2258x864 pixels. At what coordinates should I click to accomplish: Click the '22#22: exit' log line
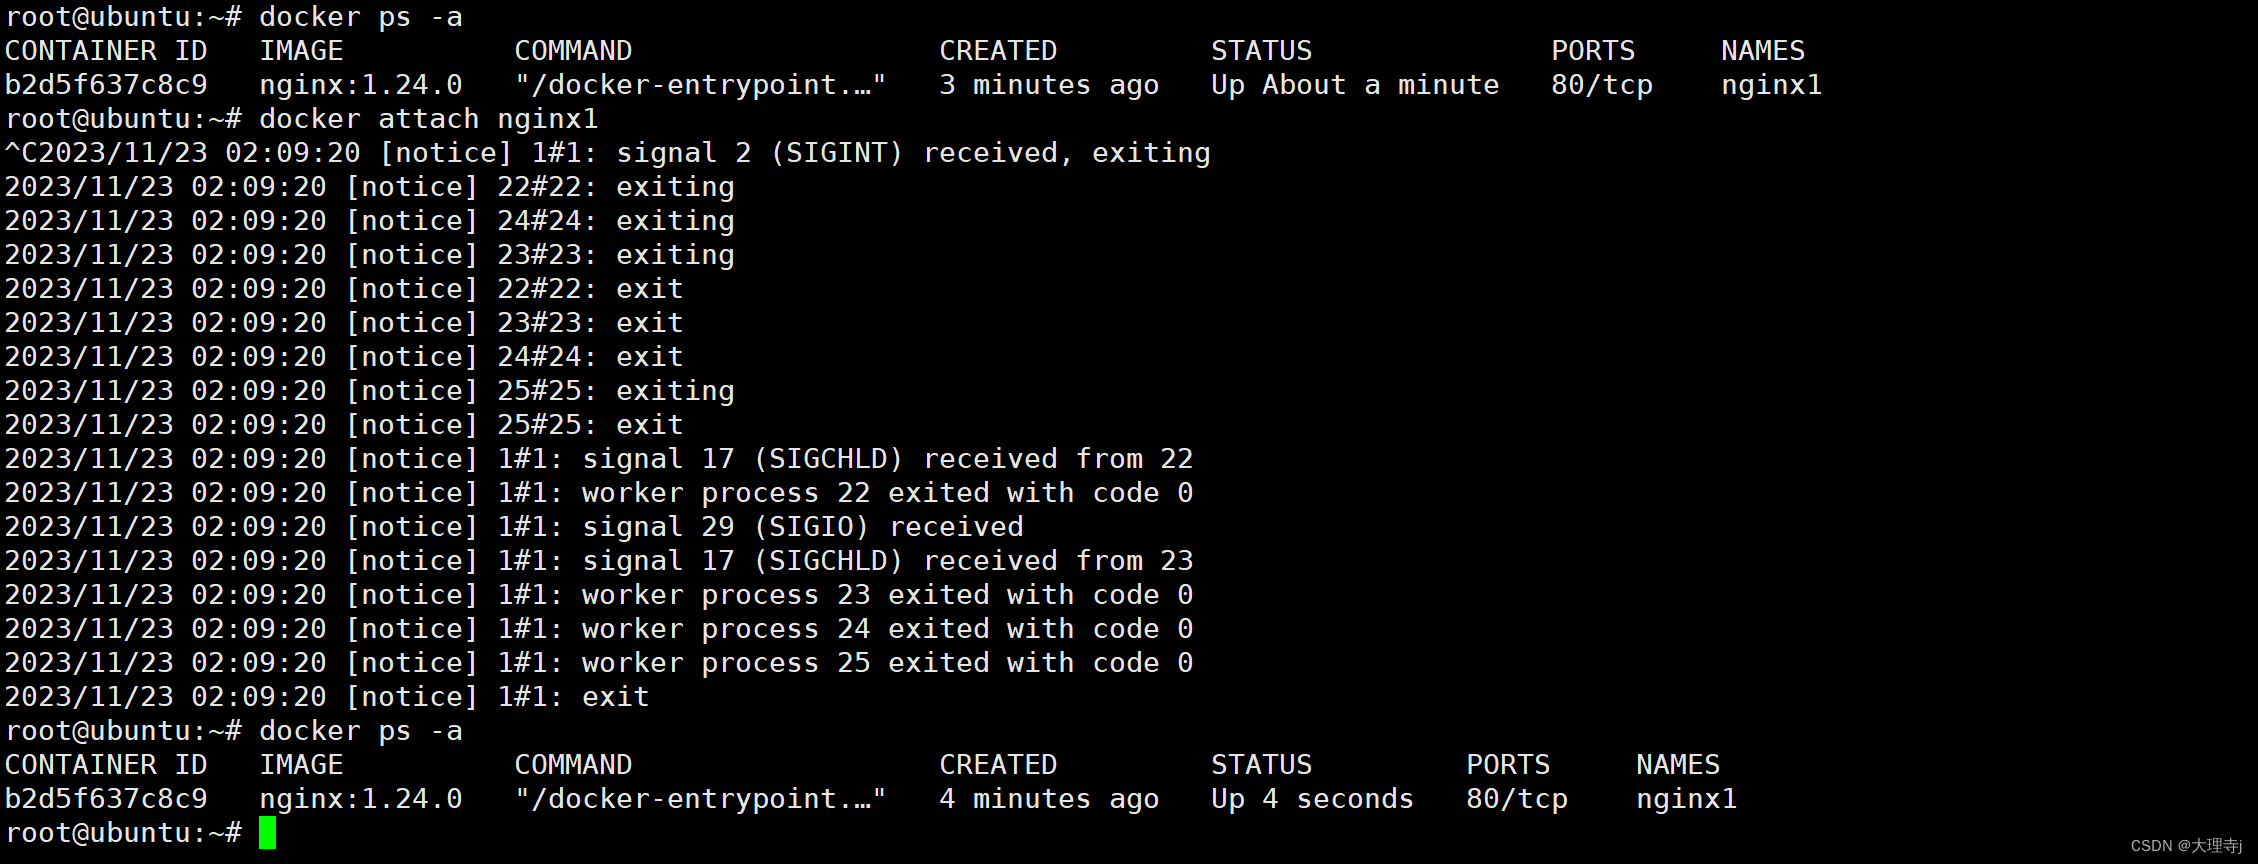[344, 289]
